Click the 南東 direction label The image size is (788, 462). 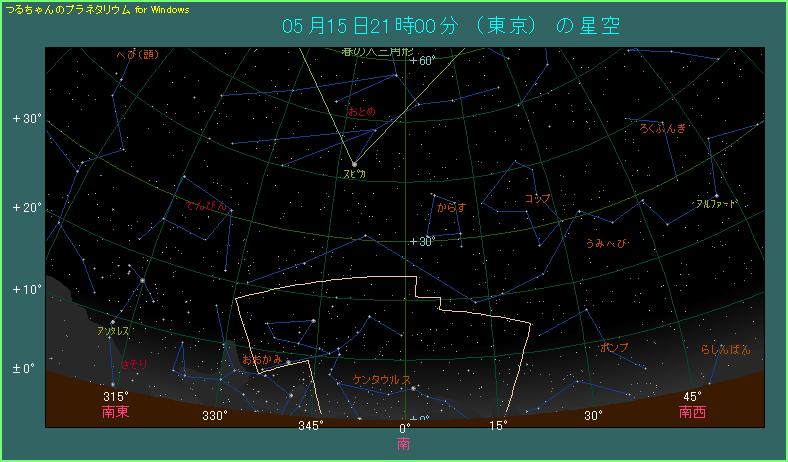point(116,411)
